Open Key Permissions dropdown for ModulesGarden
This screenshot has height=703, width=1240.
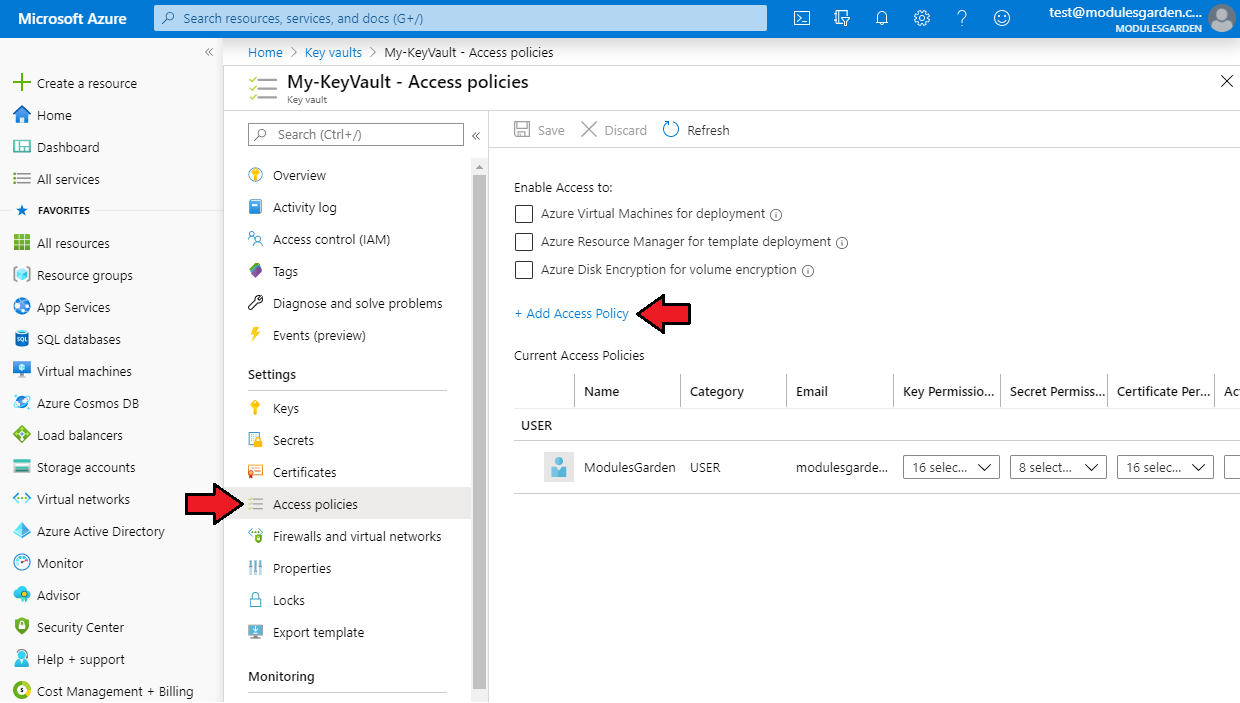pos(951,467)
